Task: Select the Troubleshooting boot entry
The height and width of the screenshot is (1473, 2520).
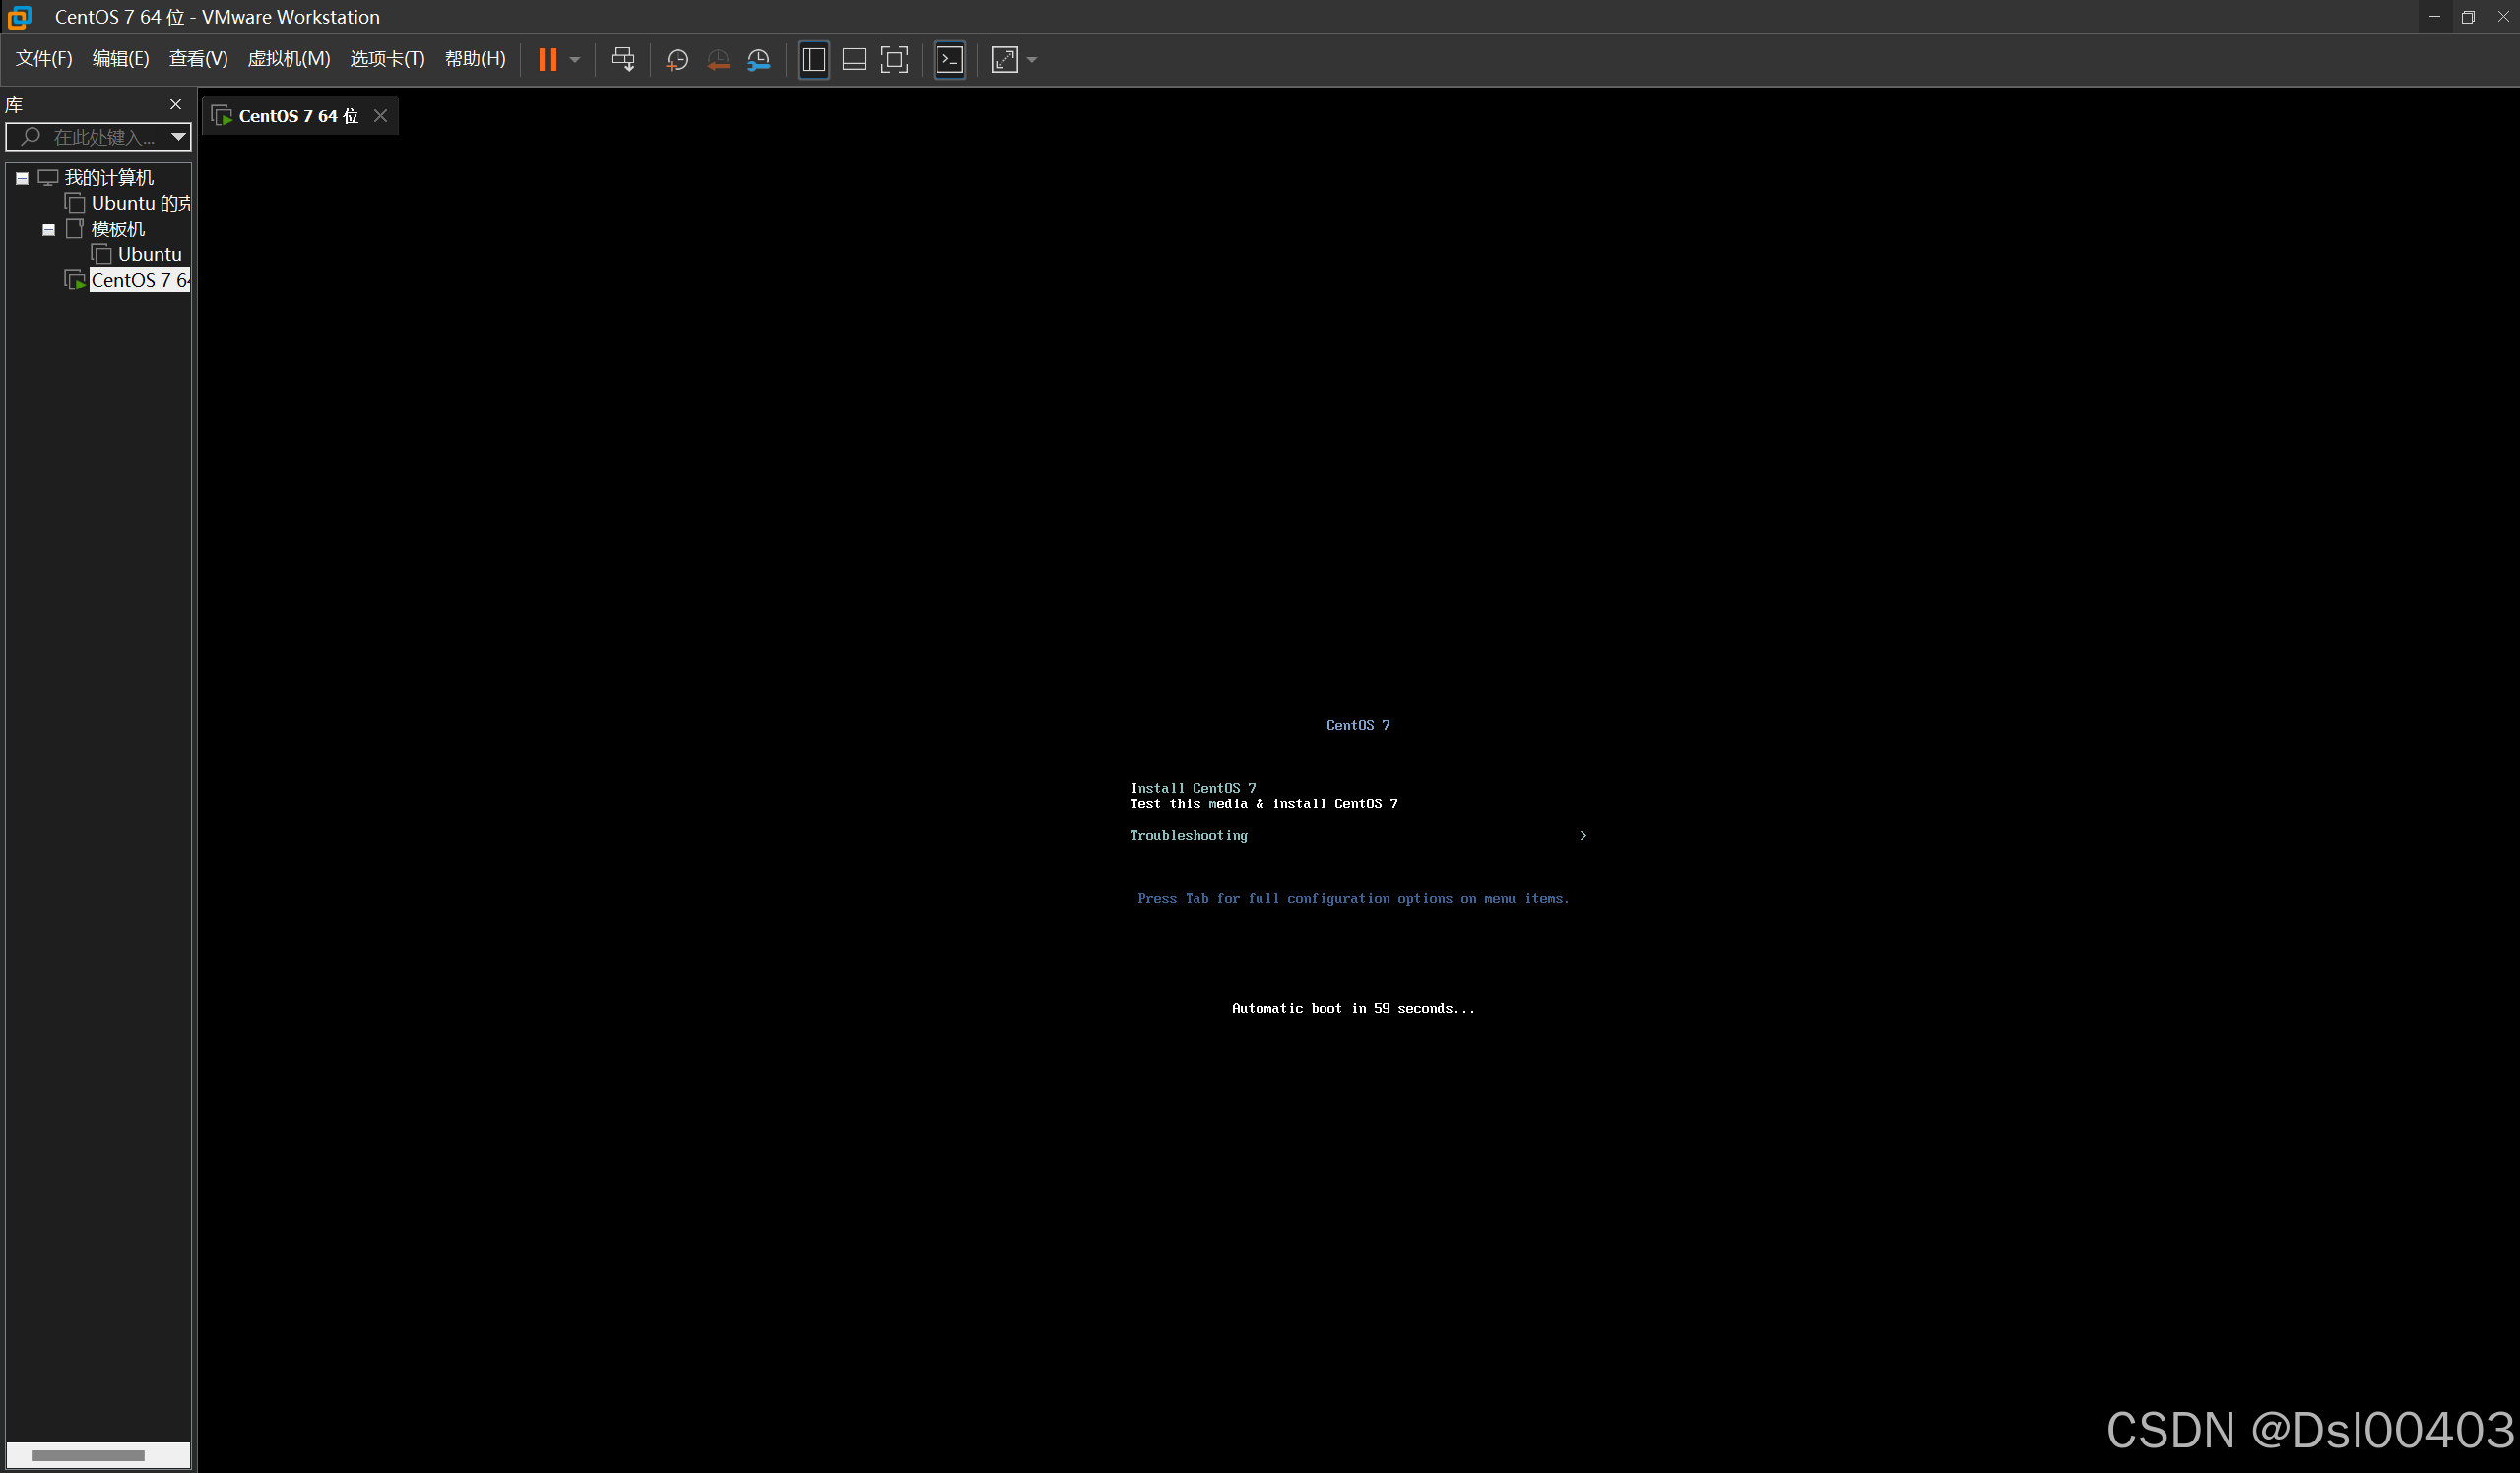Action: [1189, 835]
